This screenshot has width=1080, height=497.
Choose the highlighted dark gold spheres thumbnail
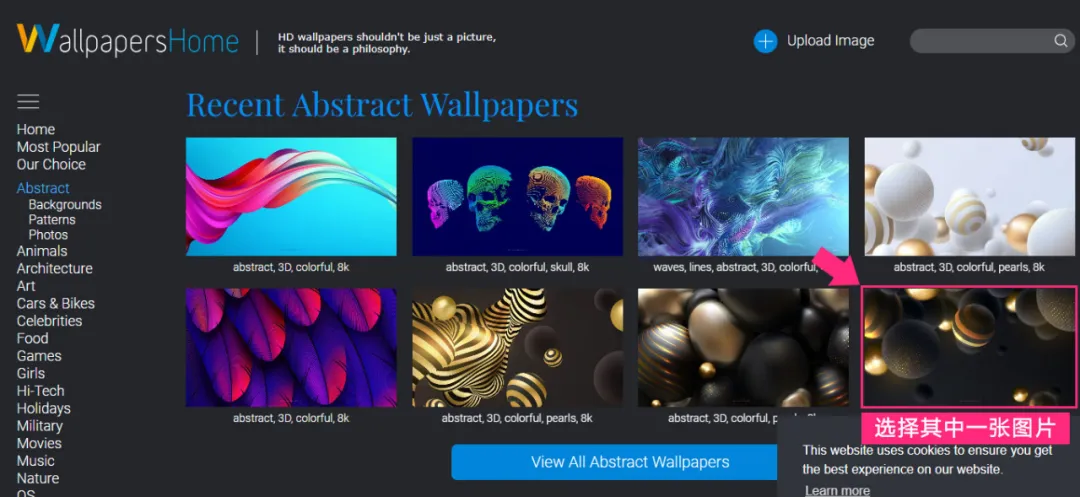pos(969,347)
